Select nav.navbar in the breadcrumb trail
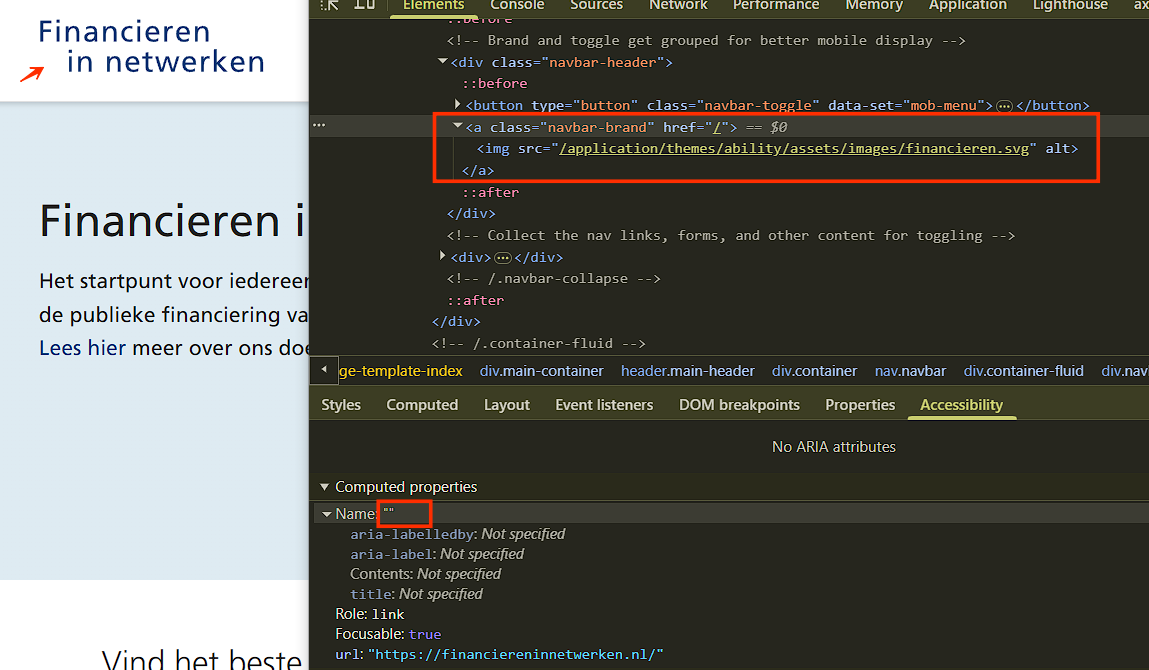Screen dimensions: 1149x670 [910, 371]
